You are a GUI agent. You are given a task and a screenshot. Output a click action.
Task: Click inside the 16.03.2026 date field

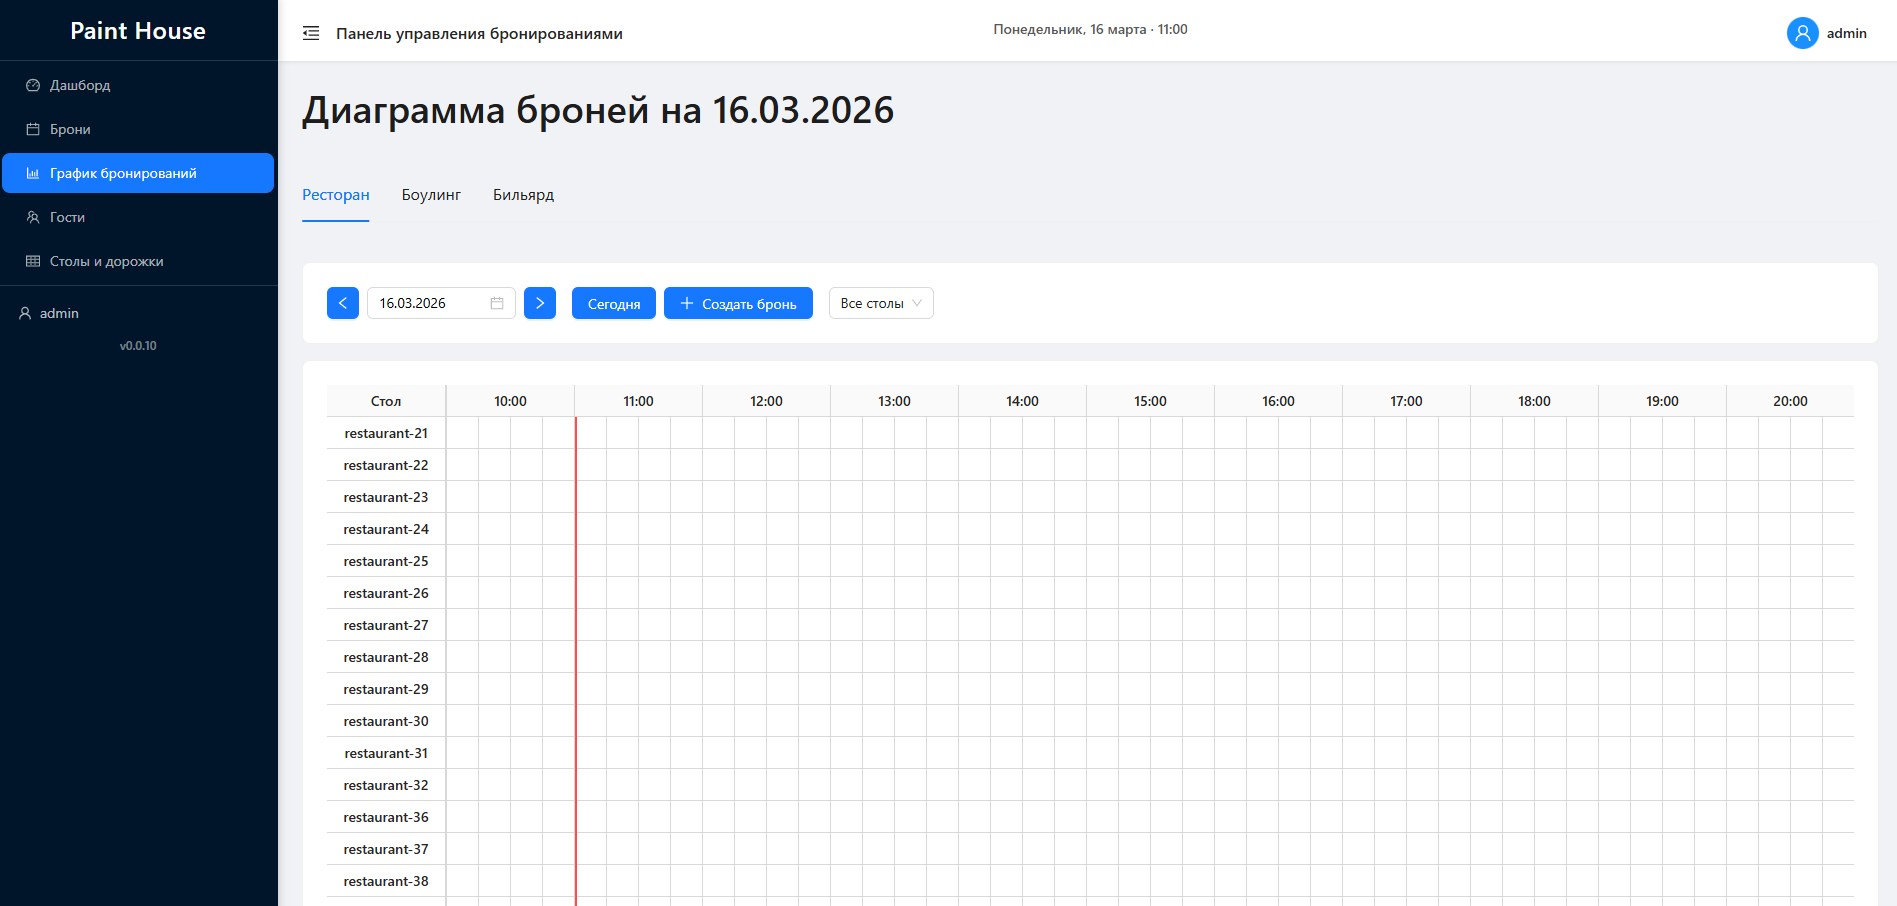pos(425,303)
